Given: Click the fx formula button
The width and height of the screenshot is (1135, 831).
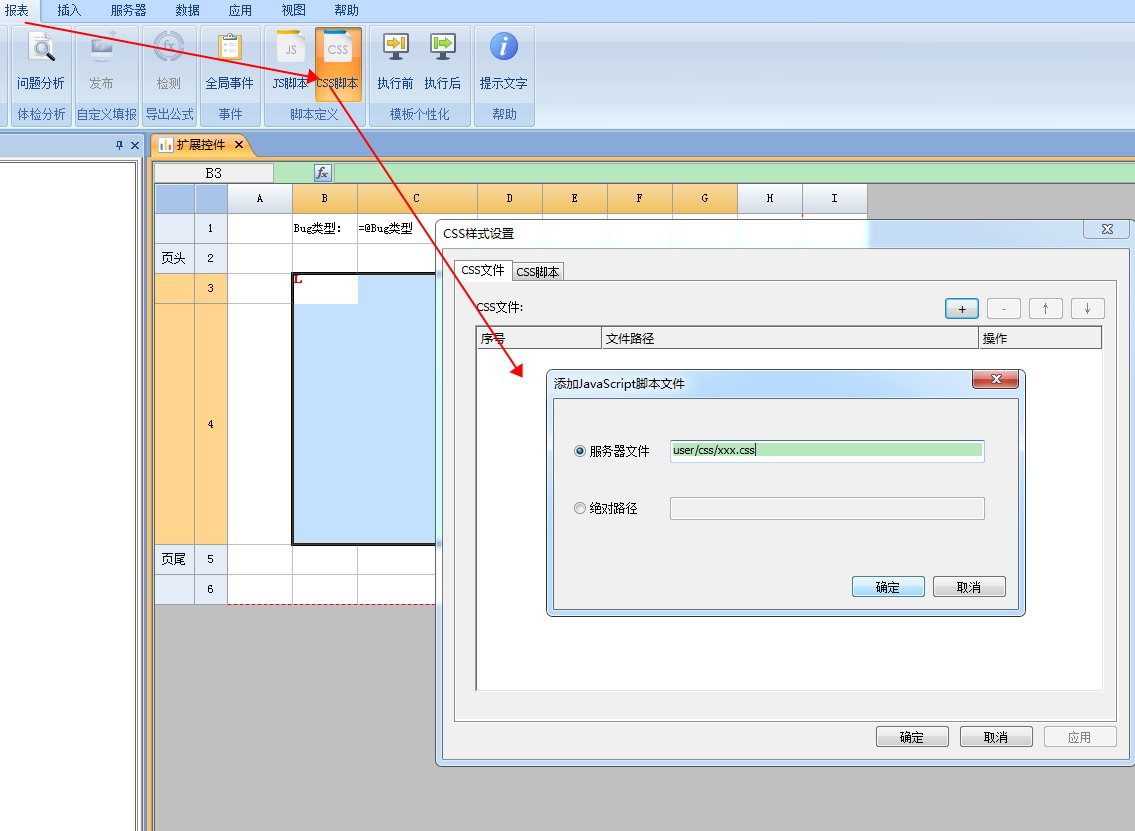Looking at the screenshot, I should coord(322,173).
